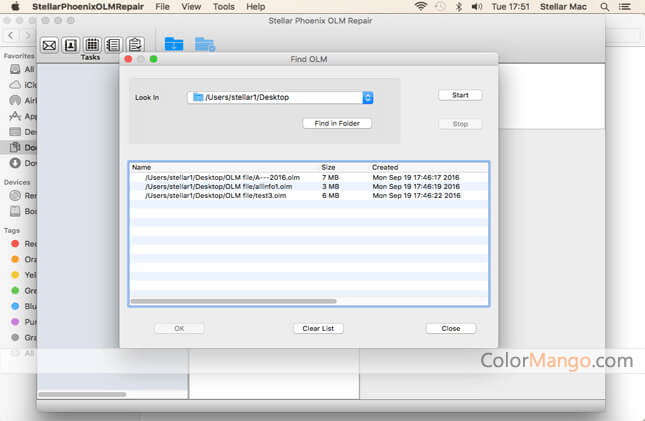This screenshot has height=421, width=645.
Task: Click the Start button
Action: (460, 95)
